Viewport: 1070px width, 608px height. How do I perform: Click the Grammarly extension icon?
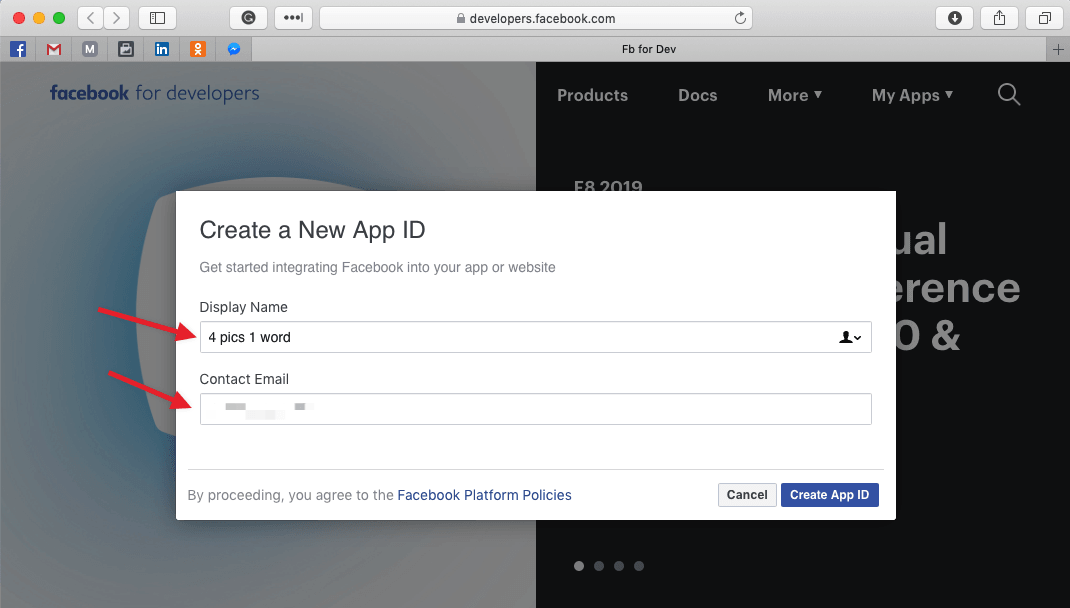pyautogui.click(x=248, y=18)
